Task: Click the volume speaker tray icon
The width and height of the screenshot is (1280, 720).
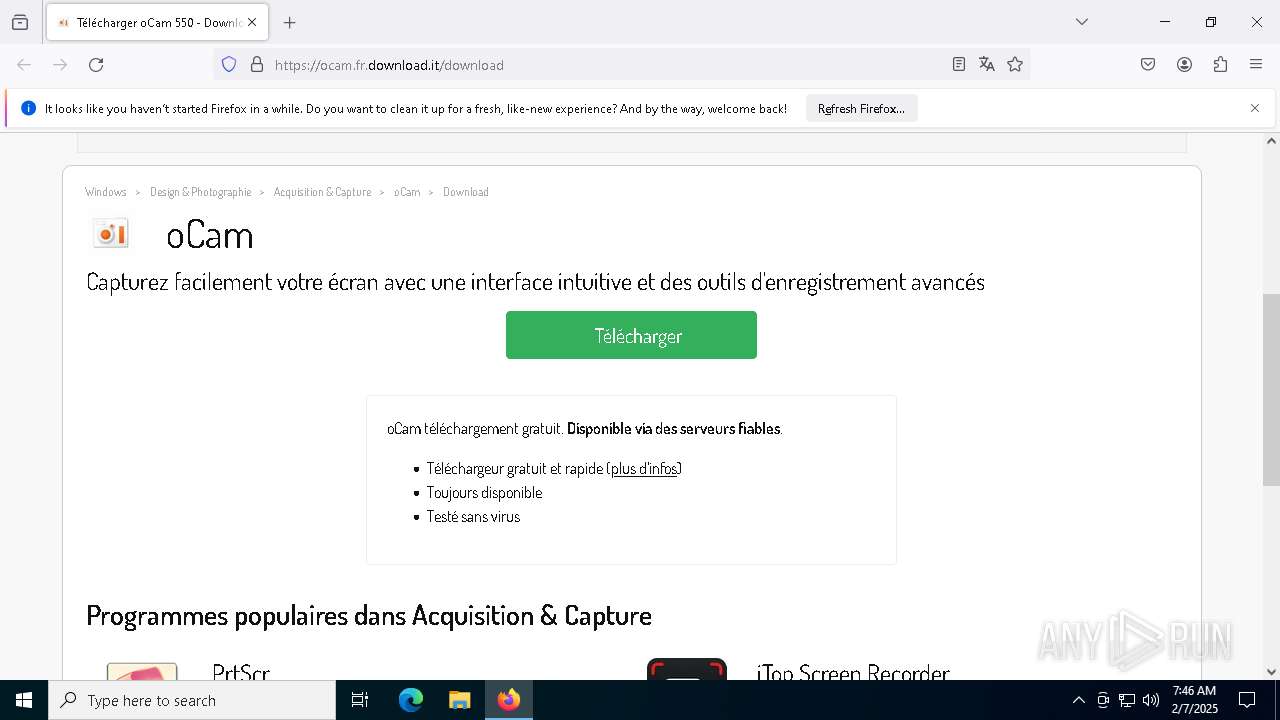Action: tap(1151, 700)
